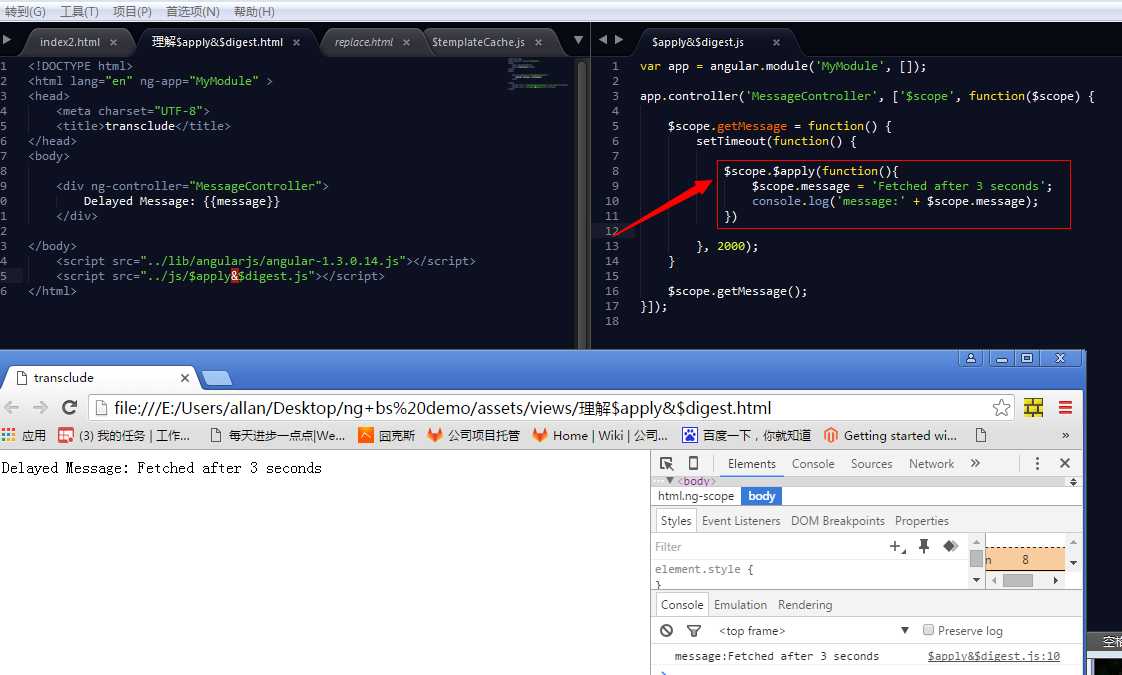This screenshot has height=675, width=1122.
Task: Open the 每天进步一点点 bookmark
Action: 278,435
